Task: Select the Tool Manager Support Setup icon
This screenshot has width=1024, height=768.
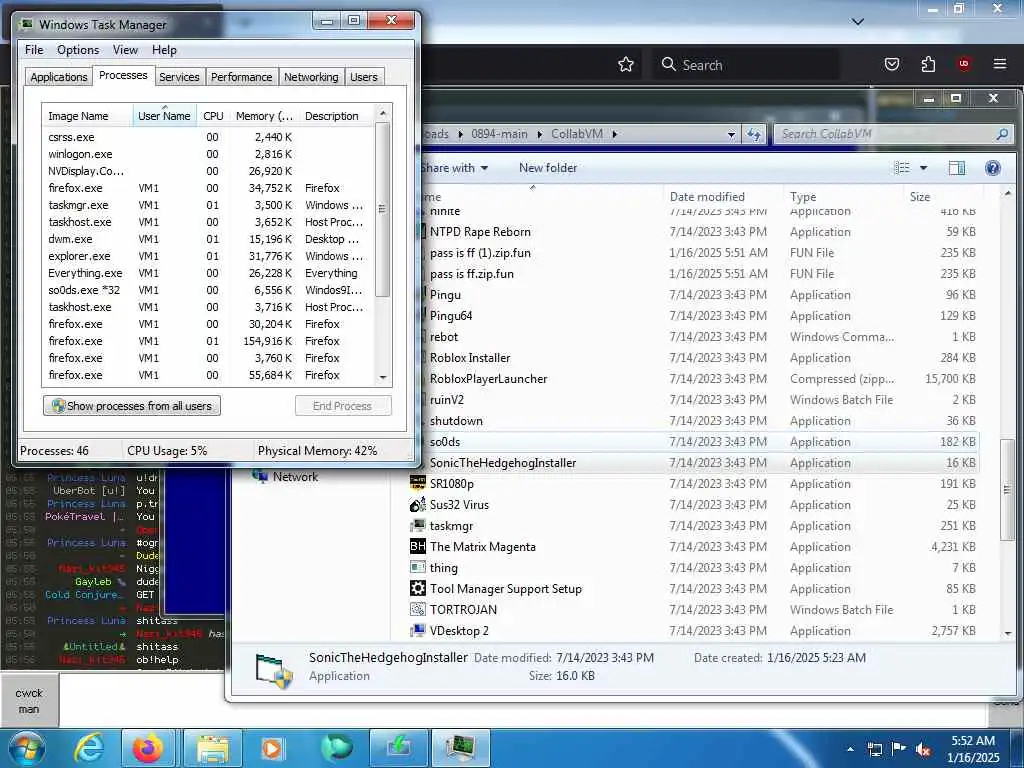Action: (417, 588)
